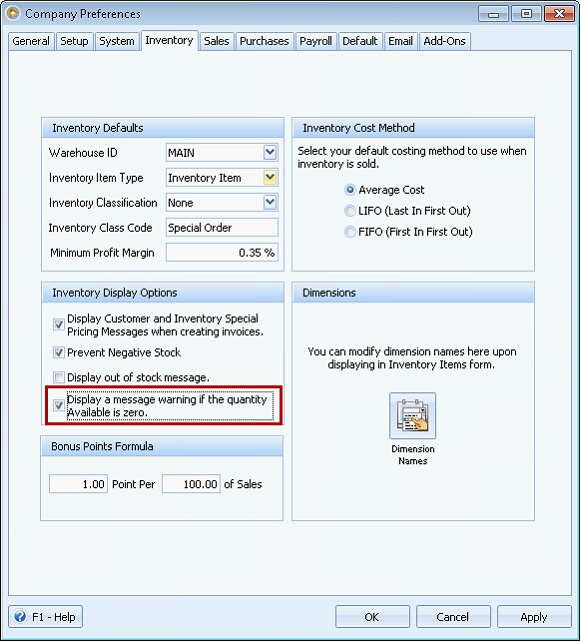Open the System tab
Screen dimensions: 581x642
pos(117,41)
